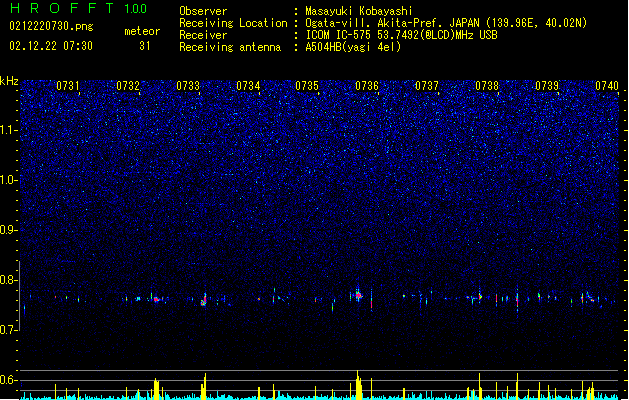This screenshot has height=400, width=629.
Task: Click the 'meteor' label
Action: coord(142,31)
